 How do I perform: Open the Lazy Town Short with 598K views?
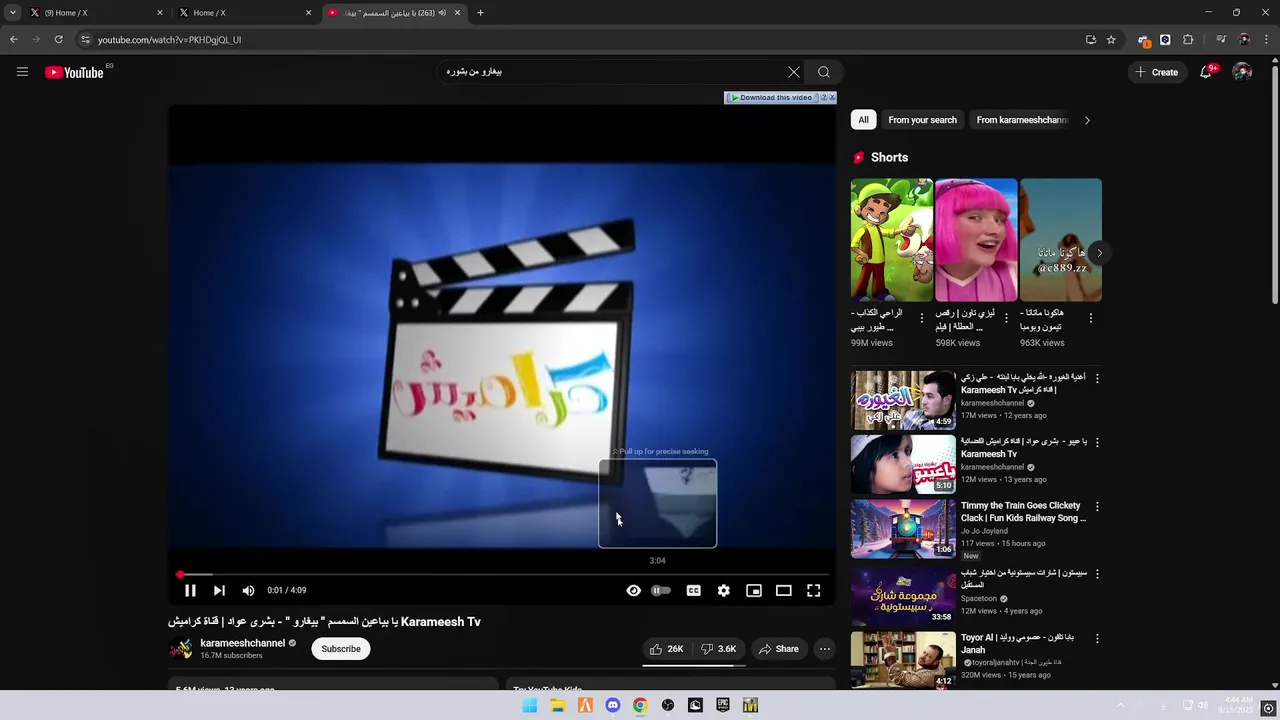coord(976,240)
